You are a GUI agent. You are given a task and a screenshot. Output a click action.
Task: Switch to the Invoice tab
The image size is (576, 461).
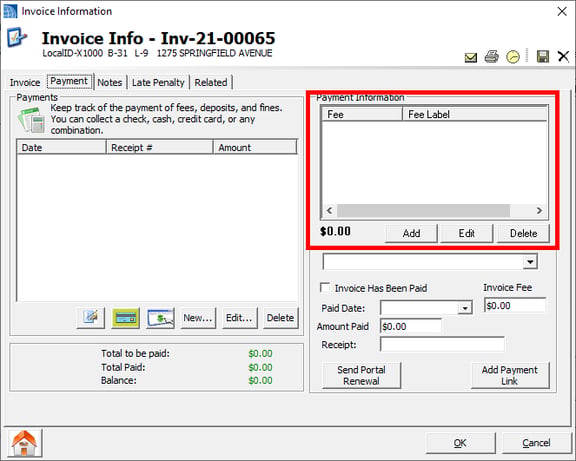[25, 82]
